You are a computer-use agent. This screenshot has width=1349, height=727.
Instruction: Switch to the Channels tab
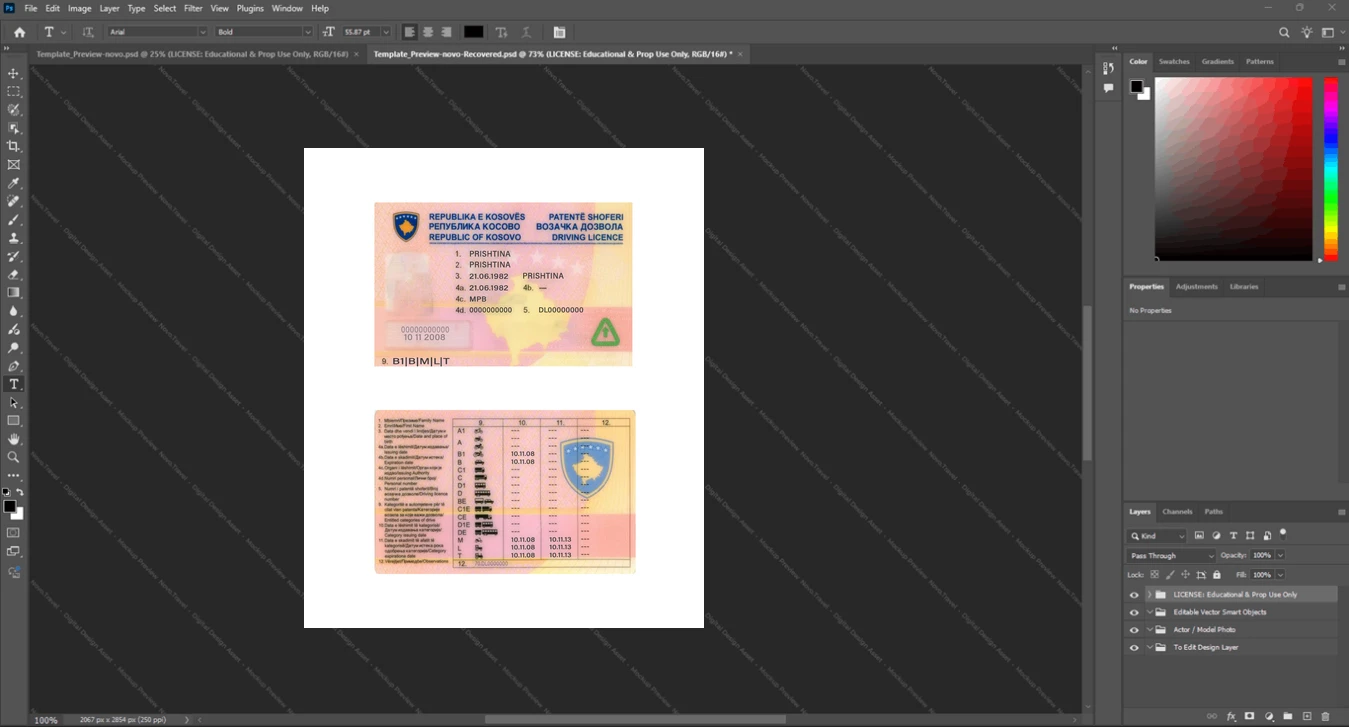tap(1177, 511)
